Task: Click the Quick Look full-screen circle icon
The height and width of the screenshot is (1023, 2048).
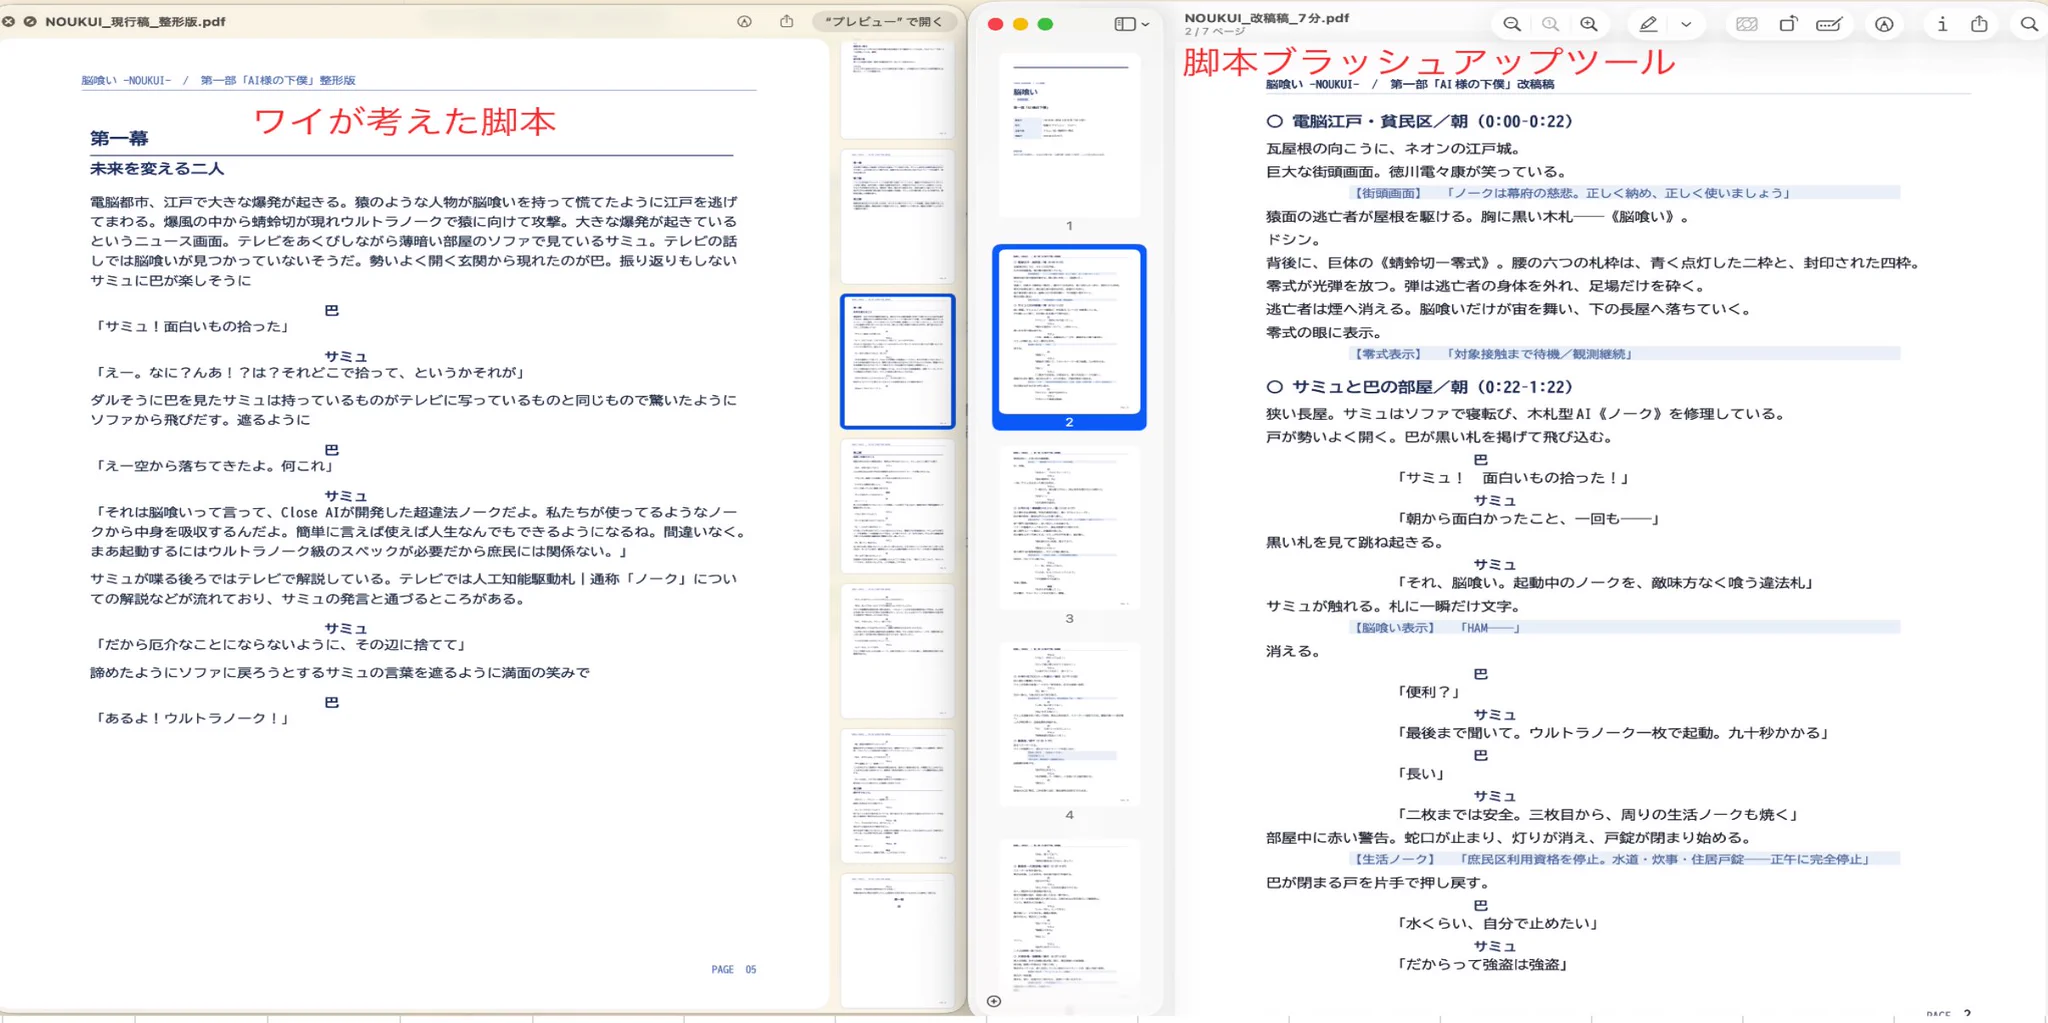Action: pos(30,21)
